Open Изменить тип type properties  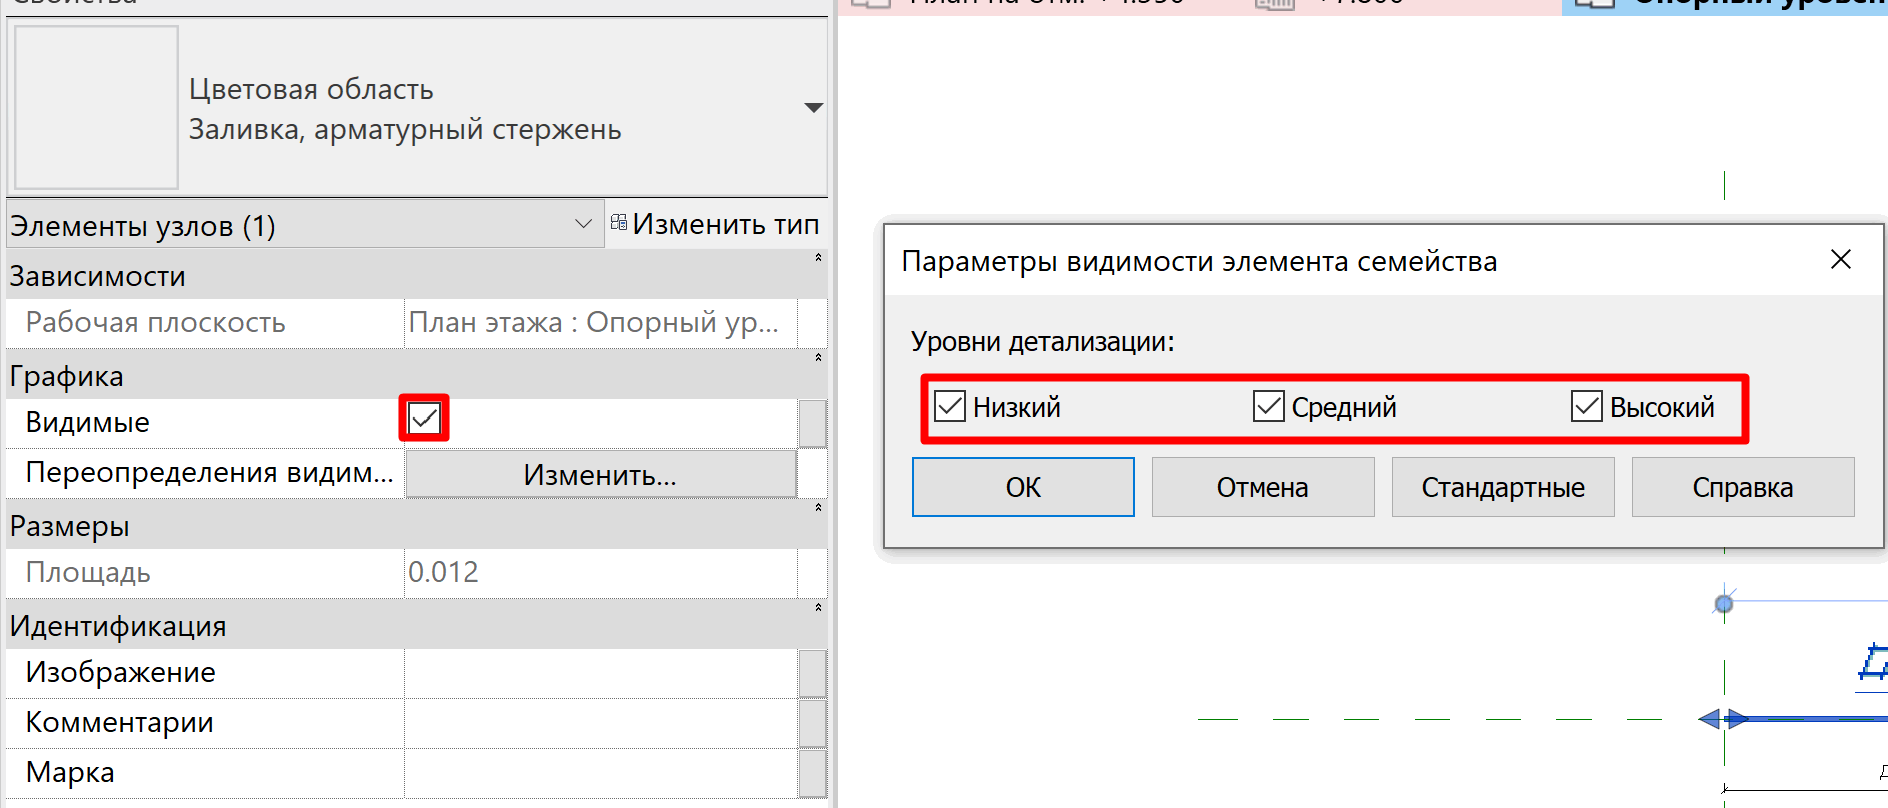tap(716, 224)
